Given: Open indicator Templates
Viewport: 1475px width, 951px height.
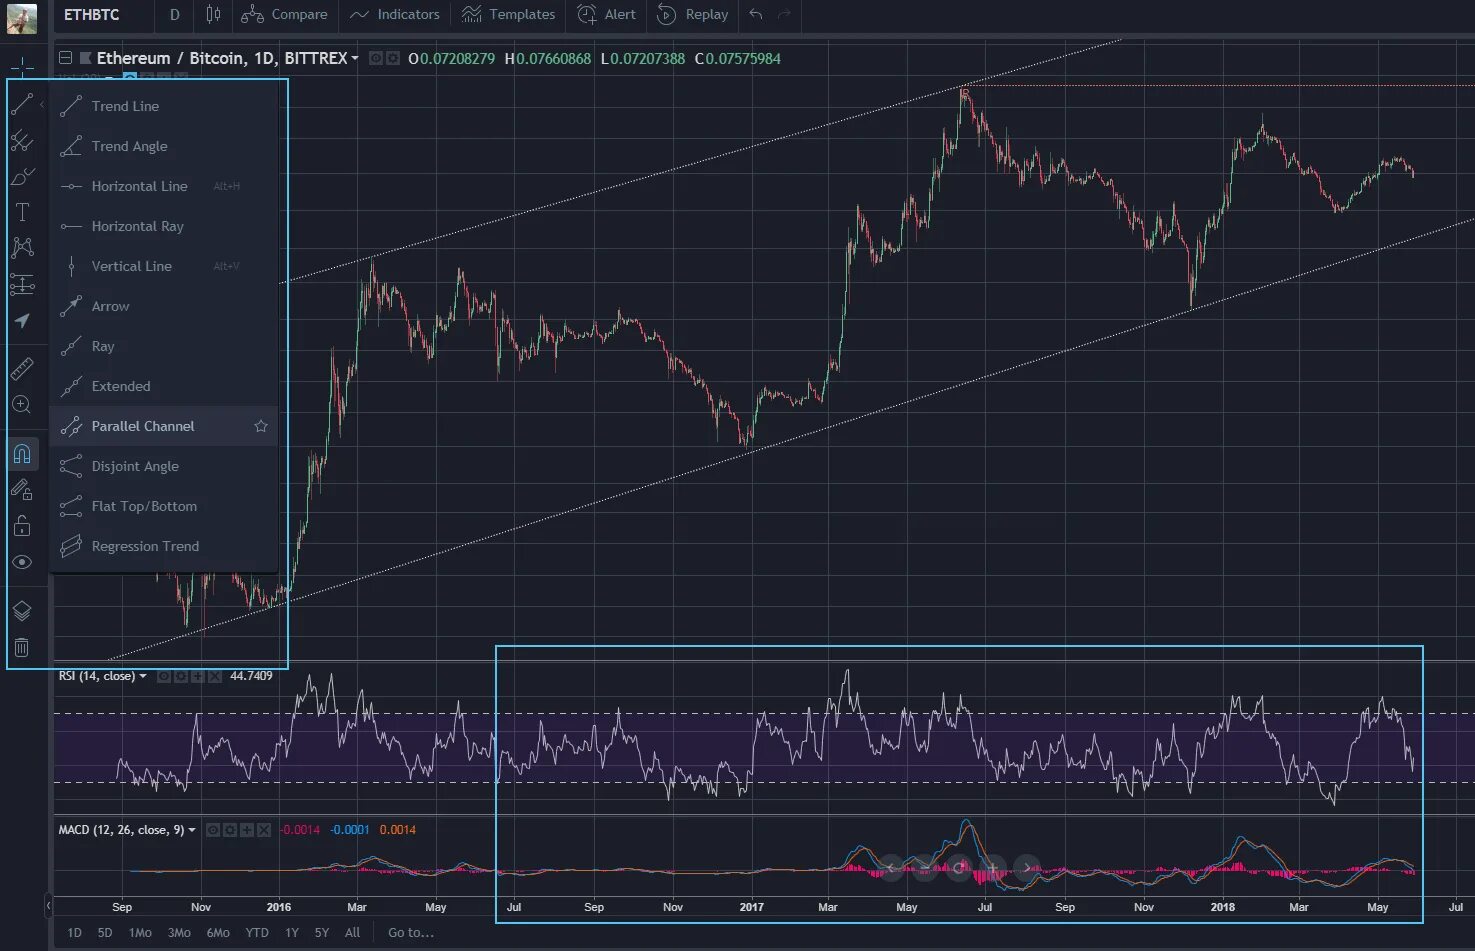Looking at the screenshot, I should (508, 15).
